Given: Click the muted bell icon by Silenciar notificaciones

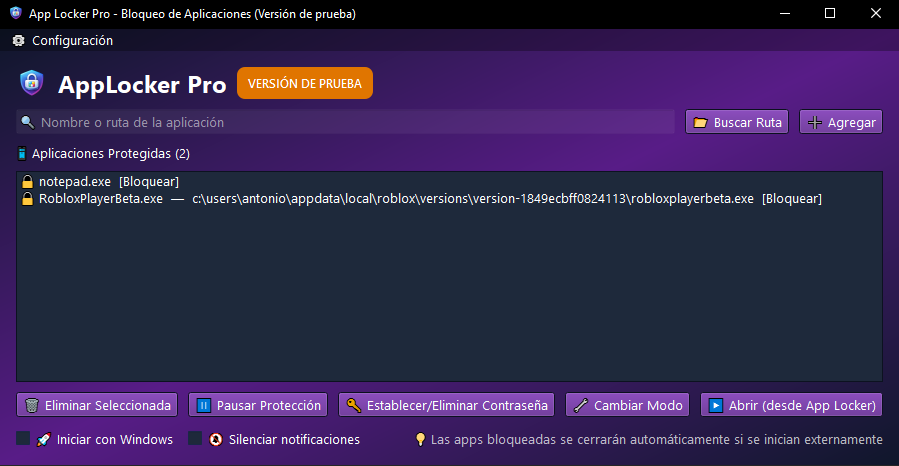Looking at the screenshot, I should click(x=216, y=440).
